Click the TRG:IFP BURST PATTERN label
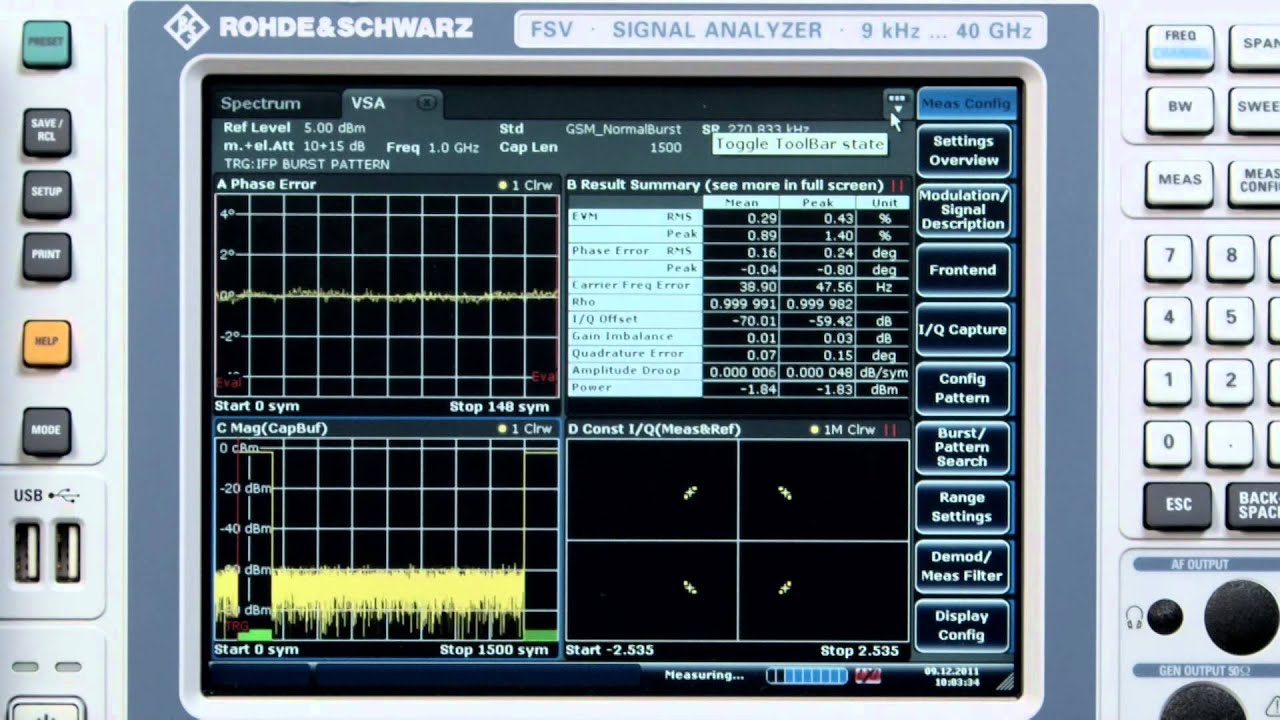Screen dimensions: 1280x720 [307, 164]
